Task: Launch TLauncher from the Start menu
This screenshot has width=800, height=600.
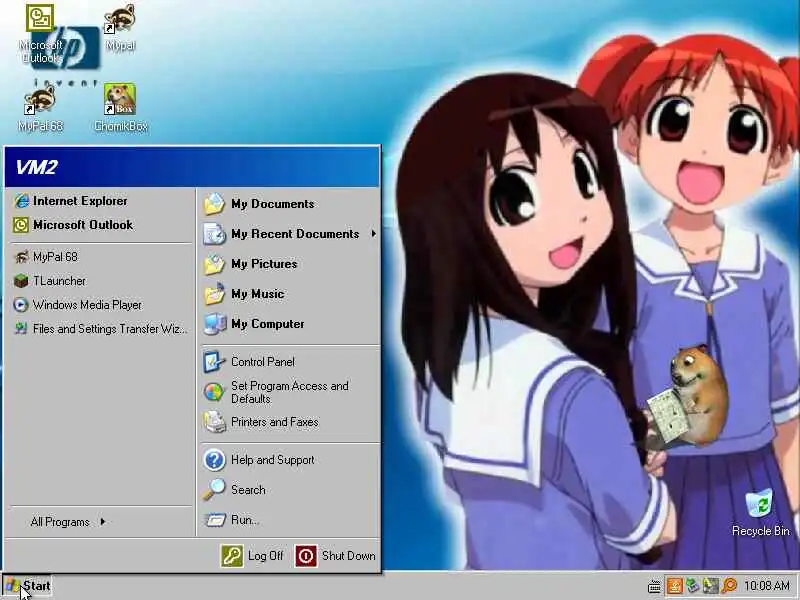Action: click(101, 281)
